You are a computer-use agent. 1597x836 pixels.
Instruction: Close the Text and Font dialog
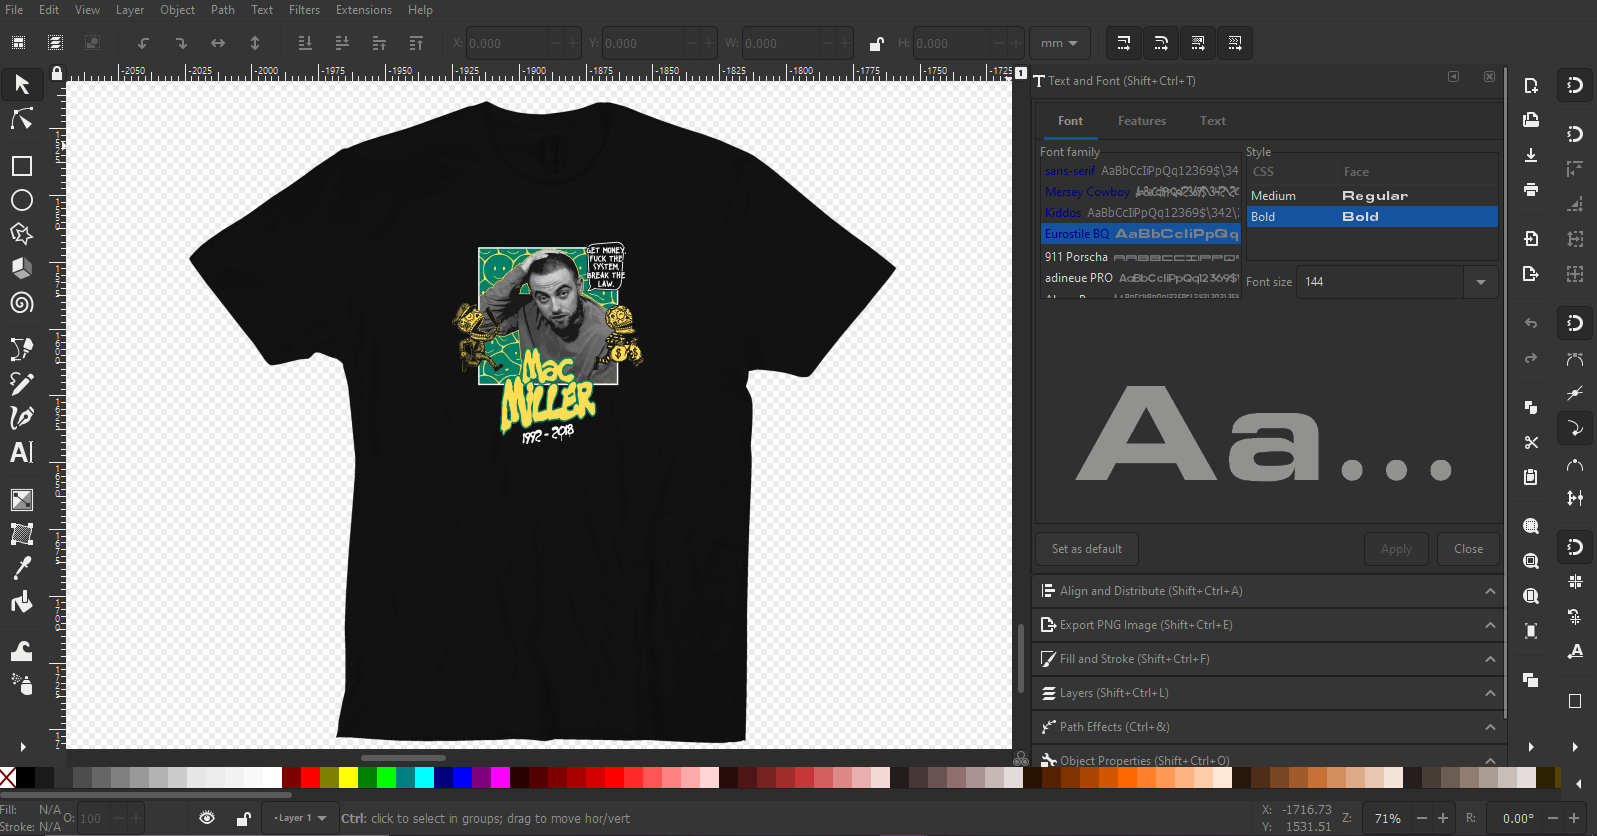click(1468, 549)
